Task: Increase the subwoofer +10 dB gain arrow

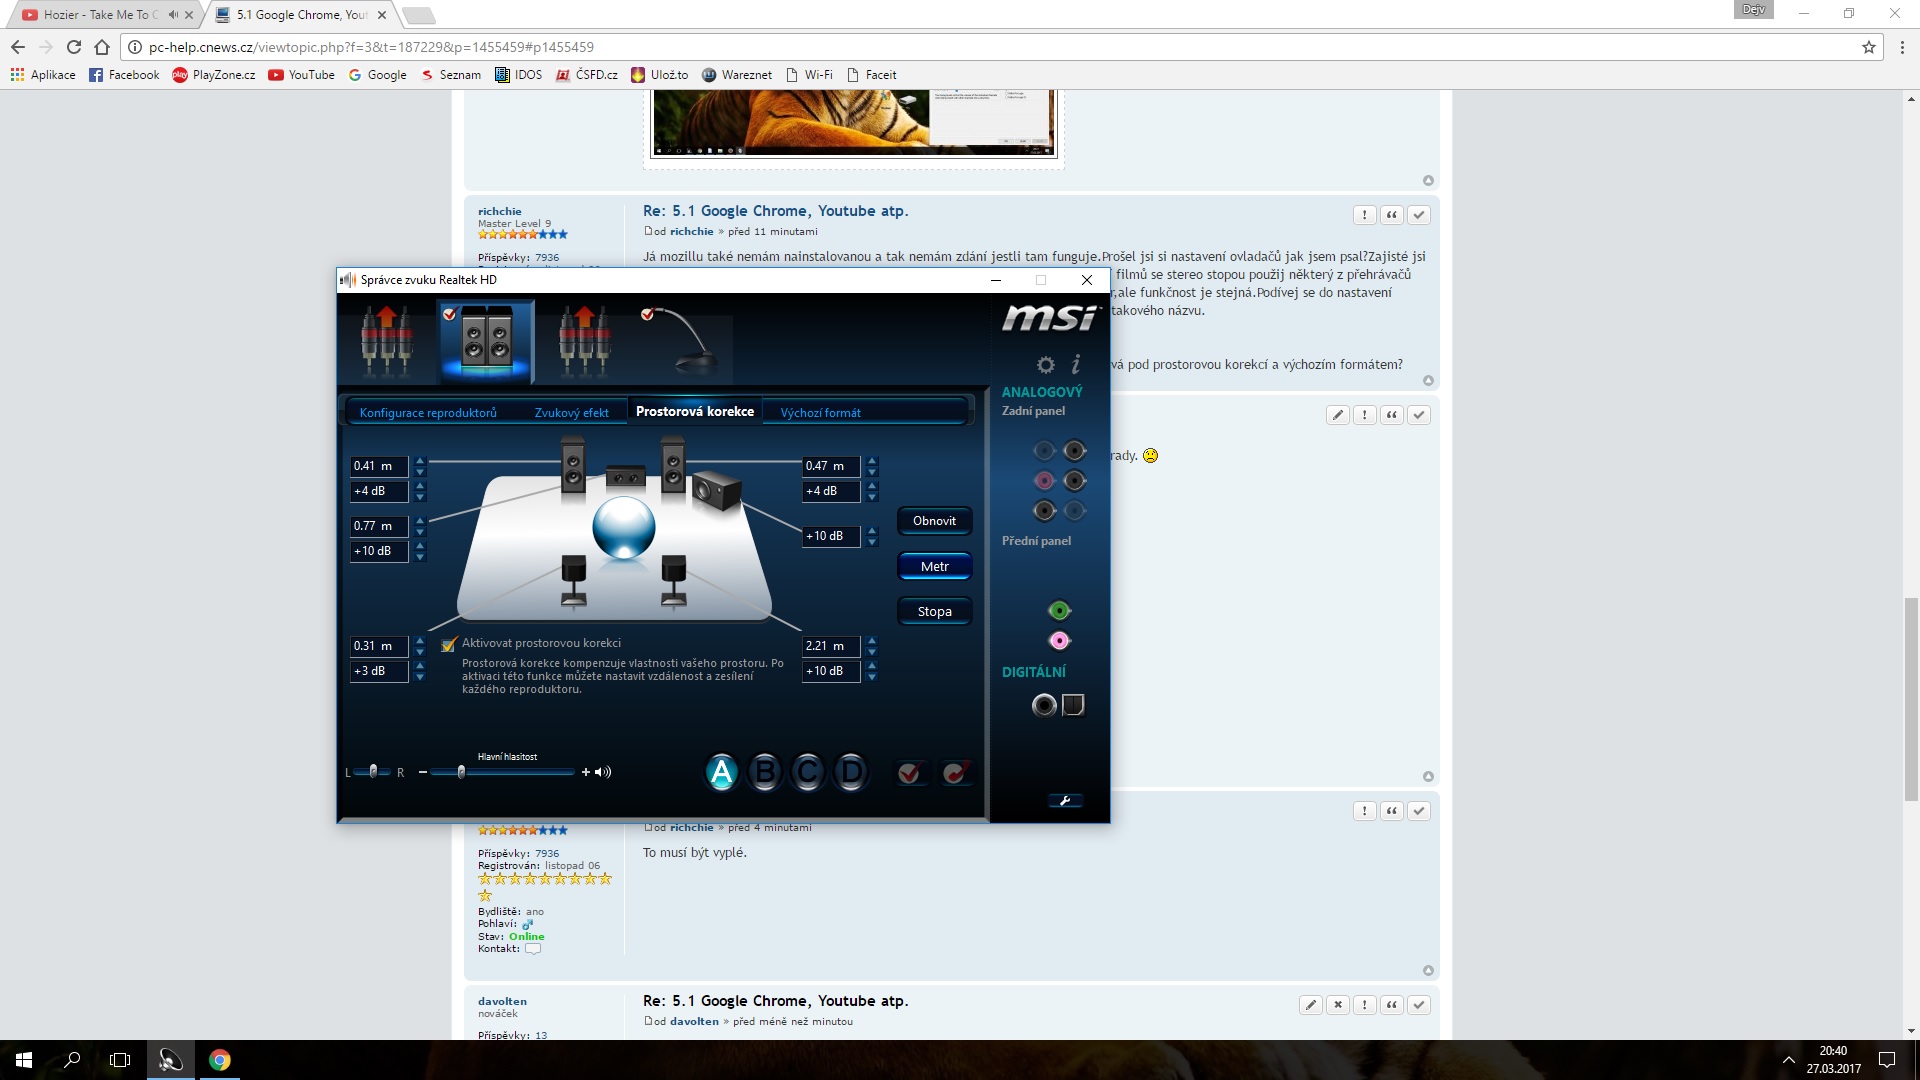Action: (872, 531)
